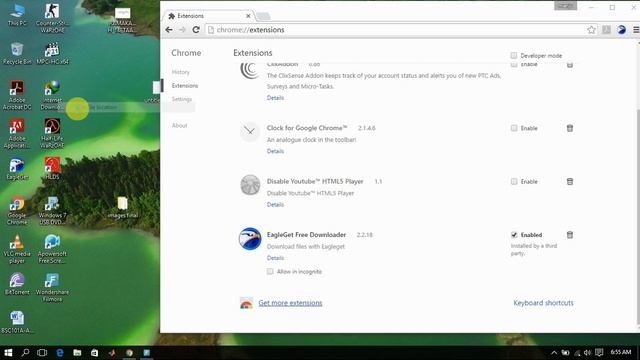Viewport: 640px width, 360px height.
Task: Open This PC desktop icon
Action: (17, 15)
